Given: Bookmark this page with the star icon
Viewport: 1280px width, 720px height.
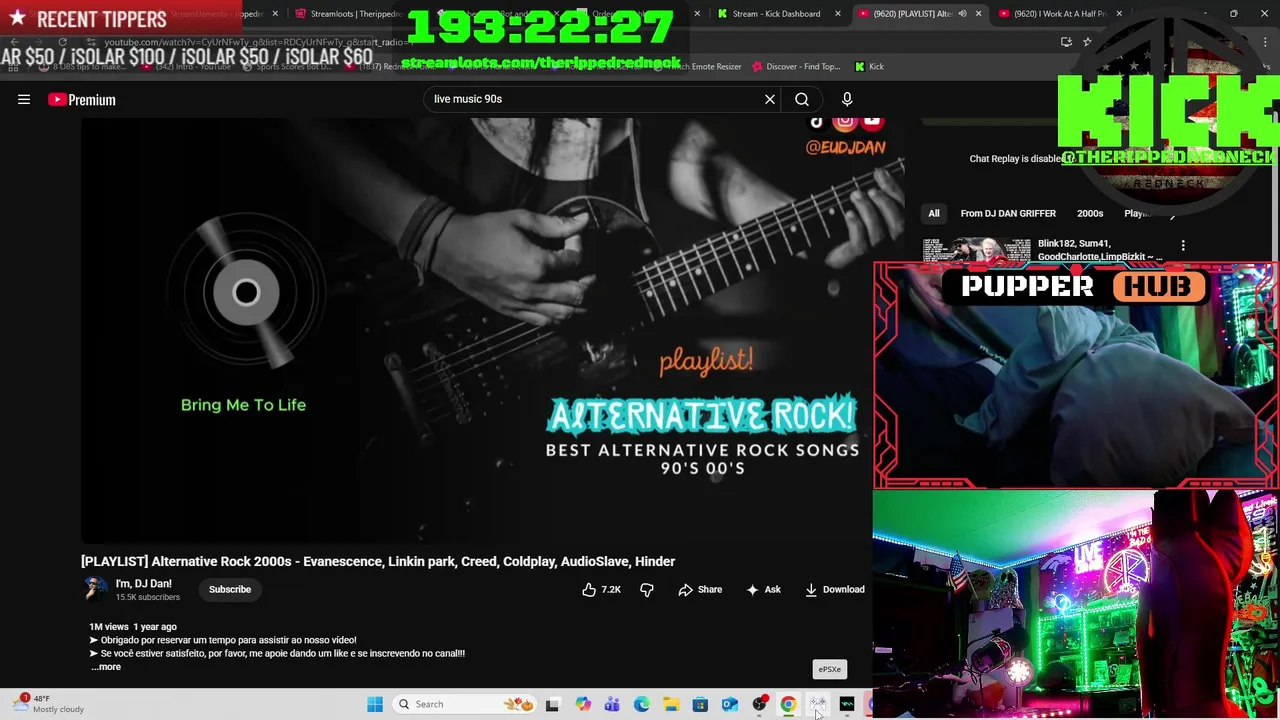Looking at the screenshot, I should click(1087, 42).
